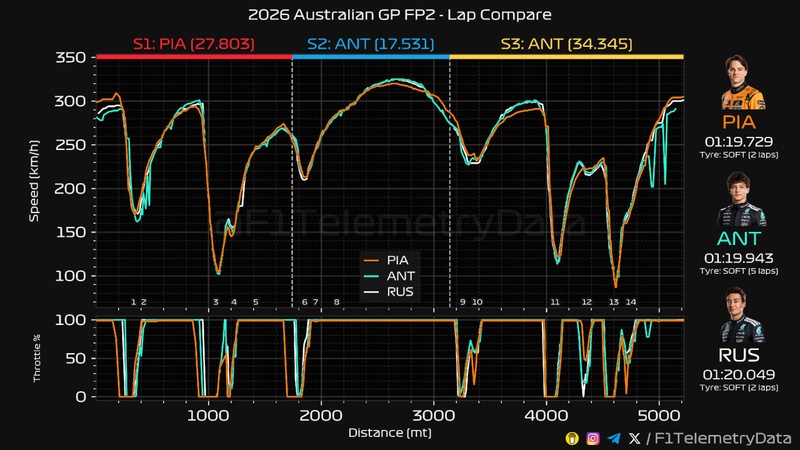Screen dimensions: 800x450
Task: Click the S1: PIA (27.803) heading
Action: coord(194,44)
